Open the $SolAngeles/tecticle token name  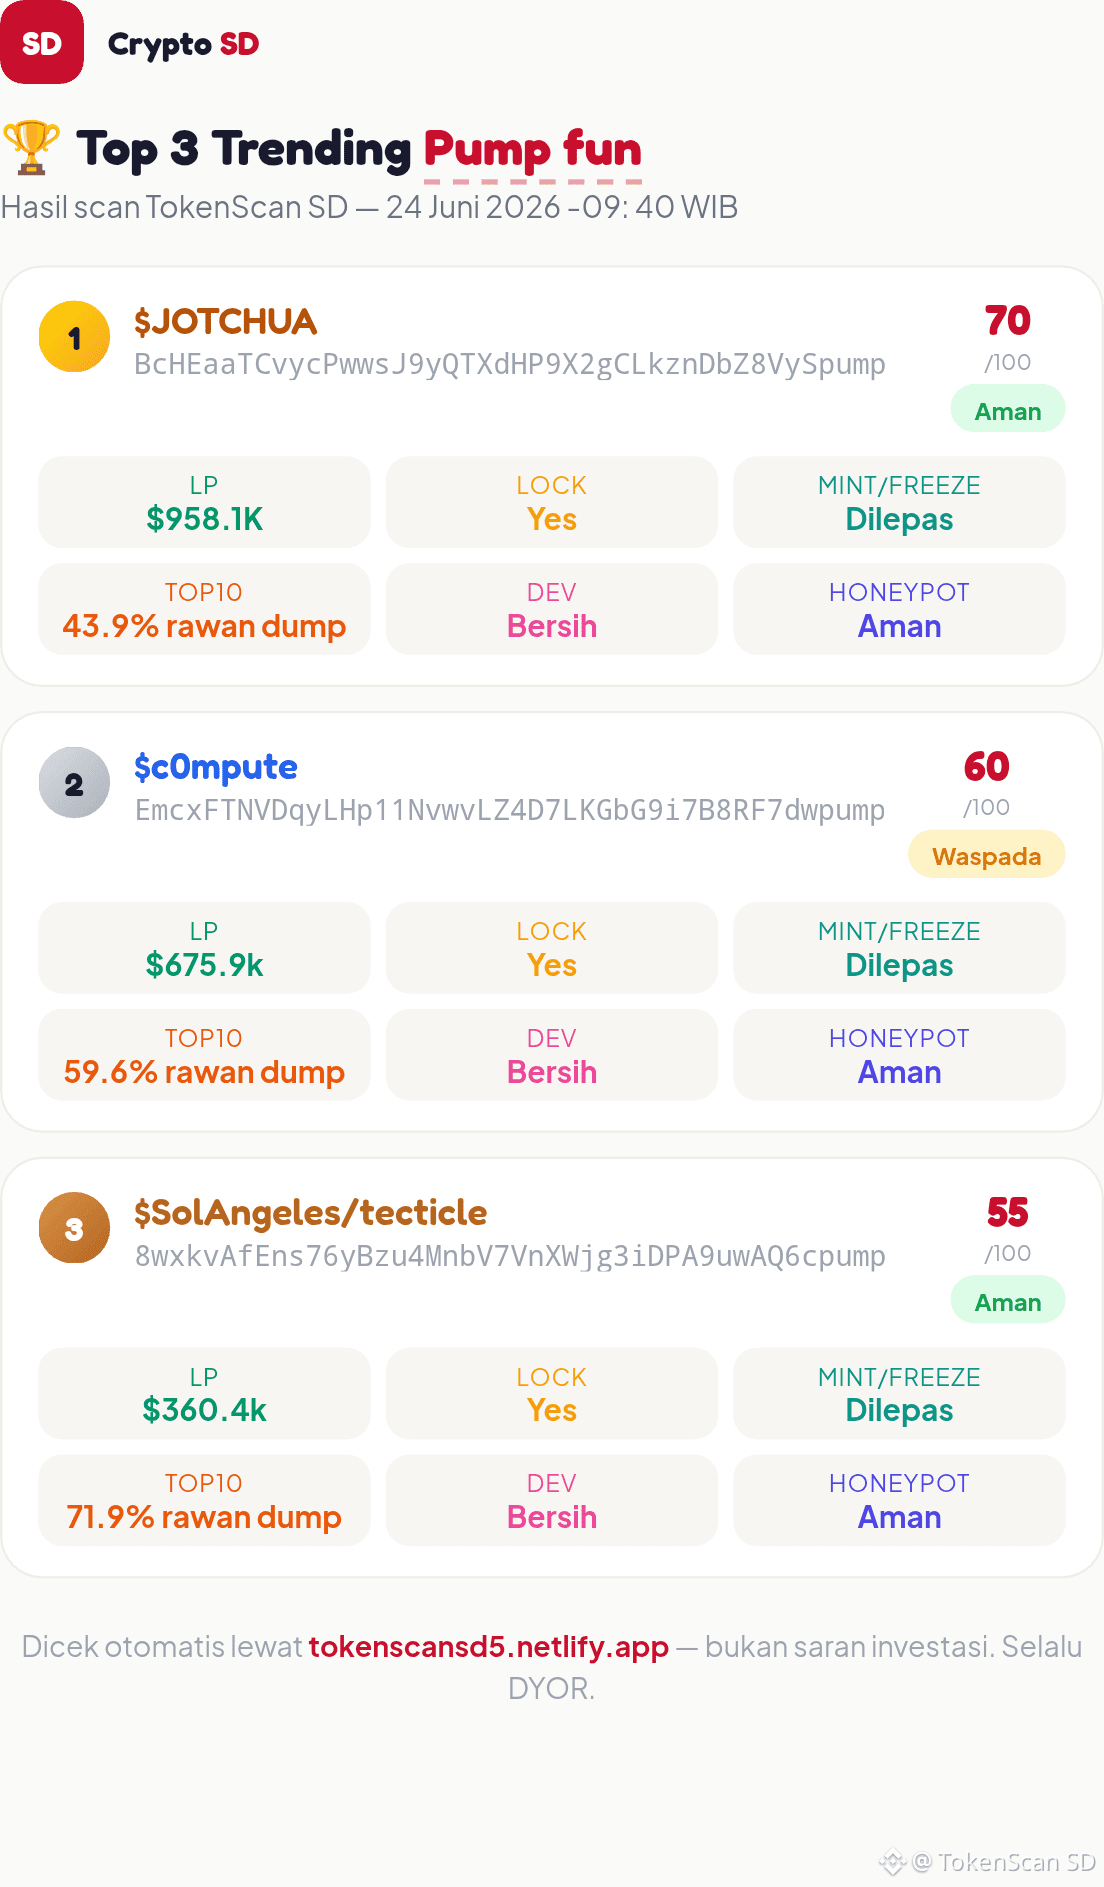[x=310, y=1213]
